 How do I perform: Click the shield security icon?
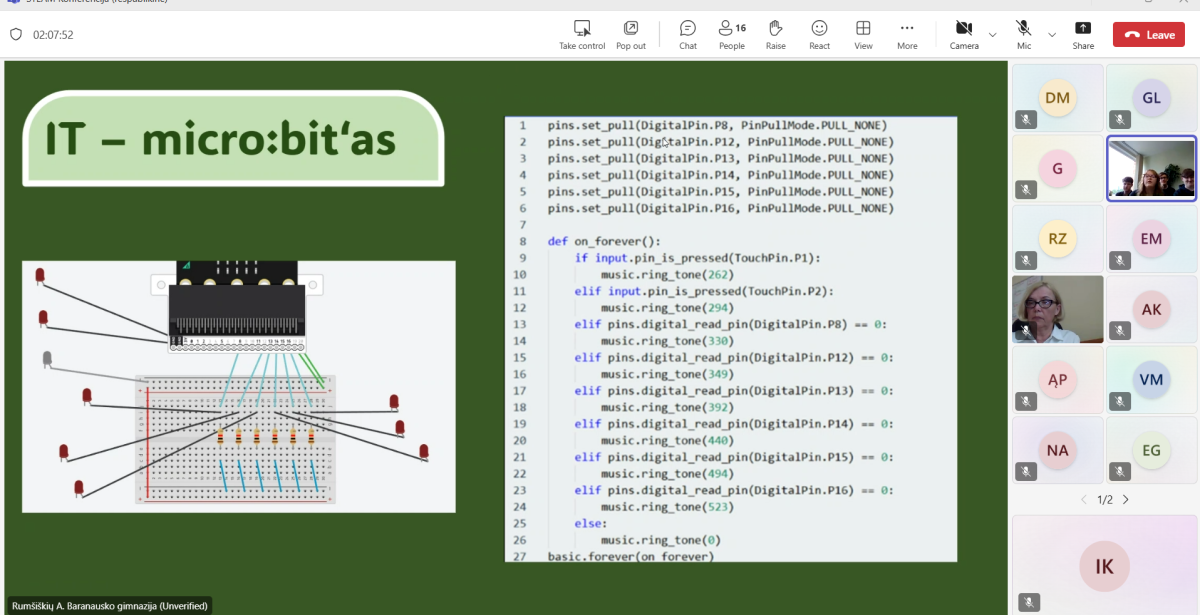pyautogui.click(x=16, y=35)
